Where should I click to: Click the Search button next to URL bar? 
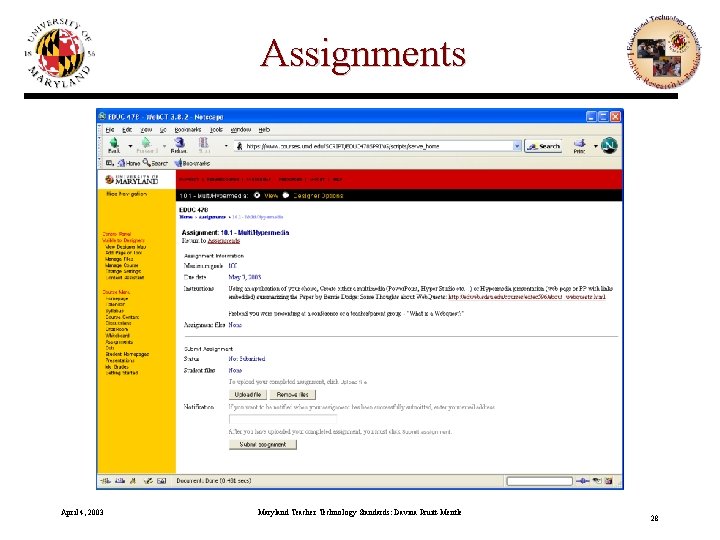543,146
